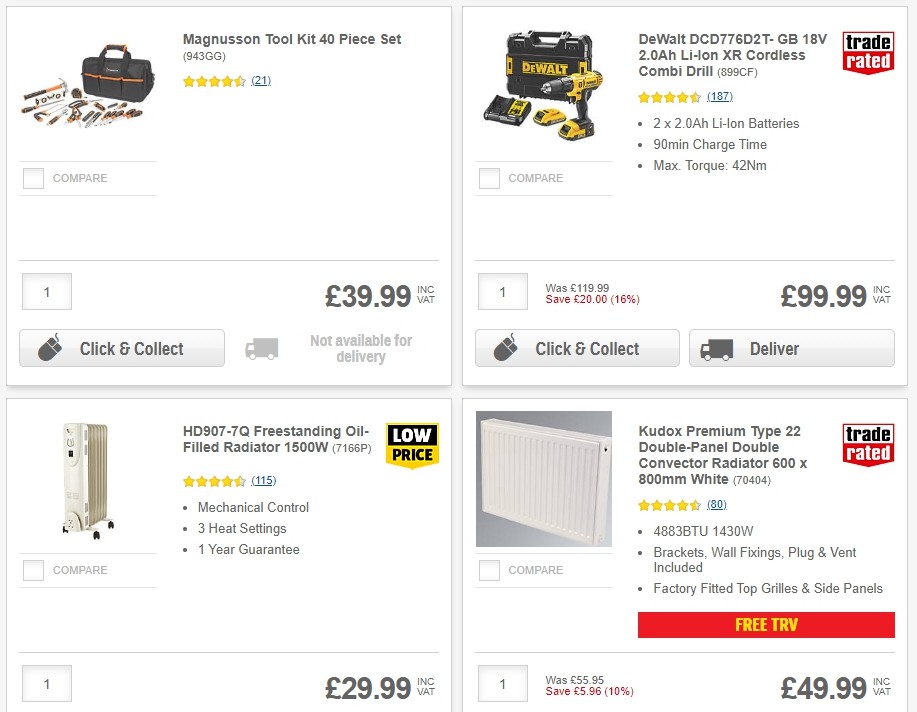
Task: View HD907-7Q oil-filled radiator photo
Action: [x=86, y=478]
